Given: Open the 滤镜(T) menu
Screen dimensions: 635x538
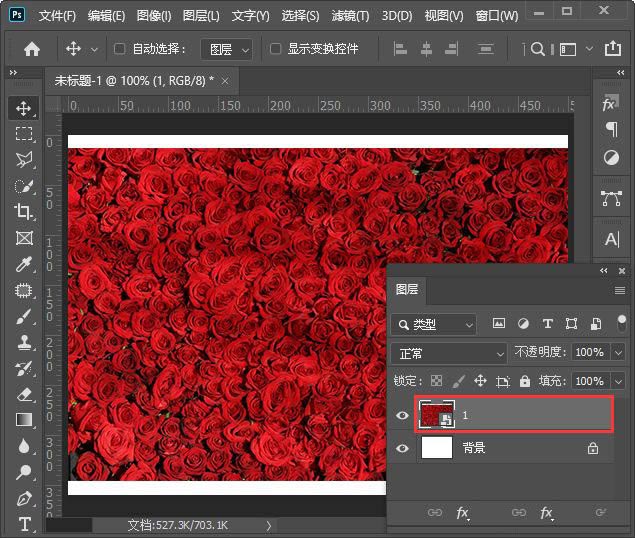Looking at the screenshot, I should click(349, 16).
